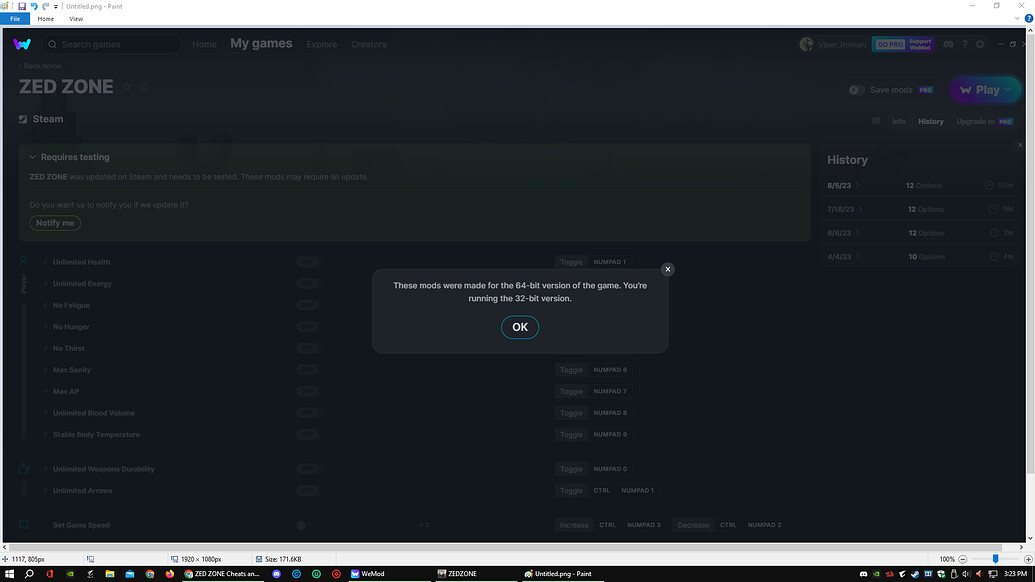Click the Undo arrow in Paint's title bar

33,6
